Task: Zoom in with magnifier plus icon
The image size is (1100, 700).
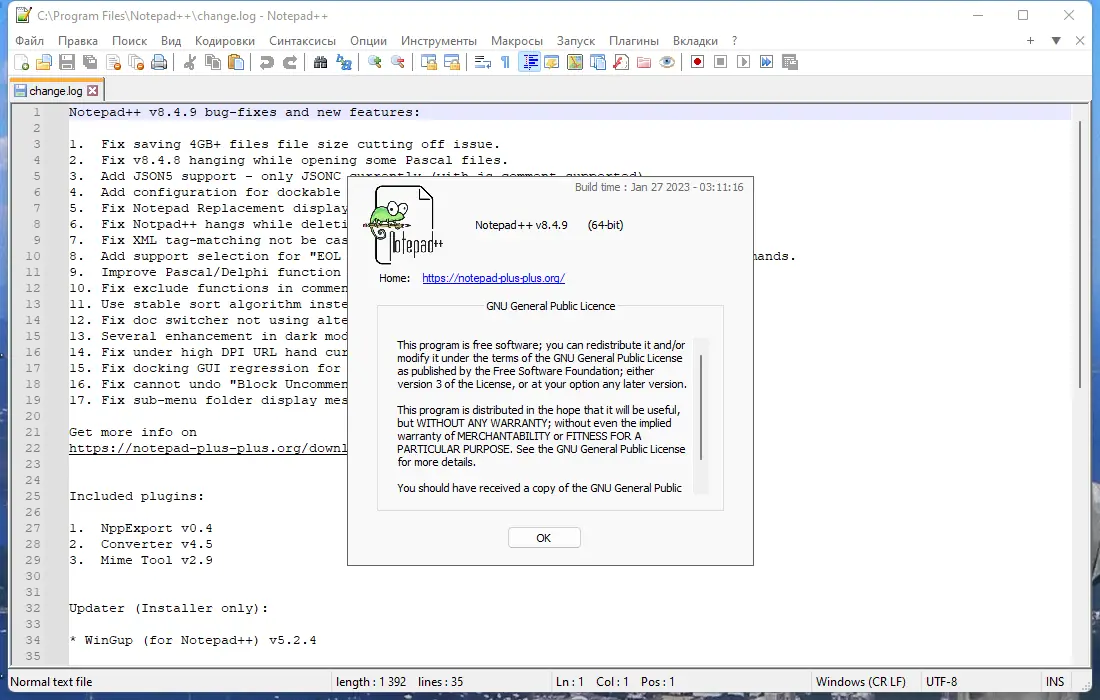Action: (375, 62)
